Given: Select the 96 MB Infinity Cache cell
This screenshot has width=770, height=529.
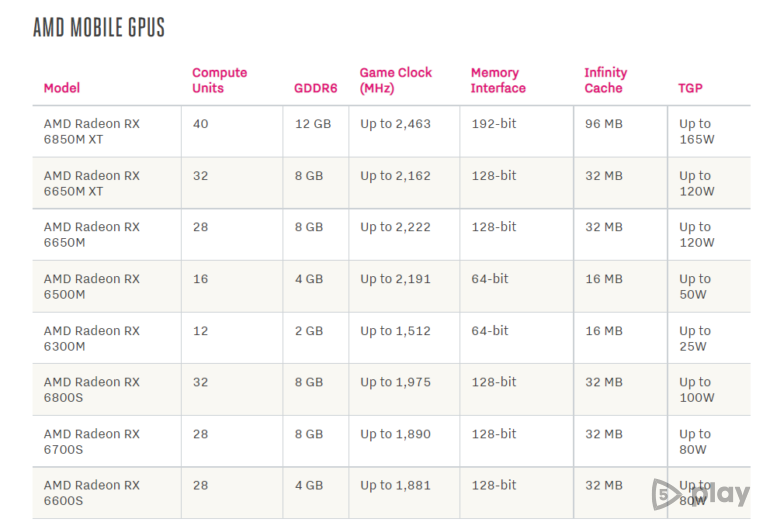Looking at the screenshot, I should 604,124.
